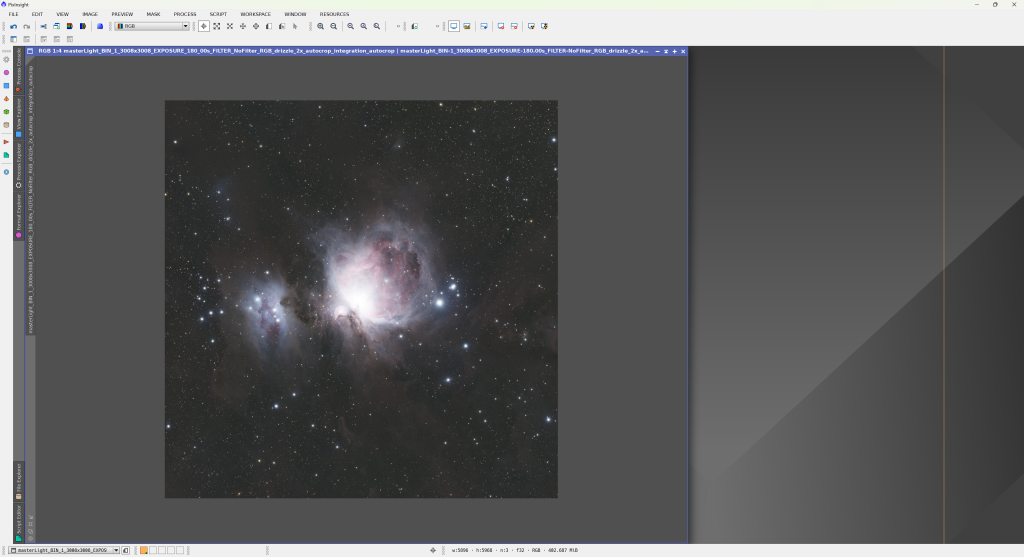The width and height of the screenshot is (1024, 557).
Task: Toggle the orange workspace square in status bar
Action: (x=144, y=550)
